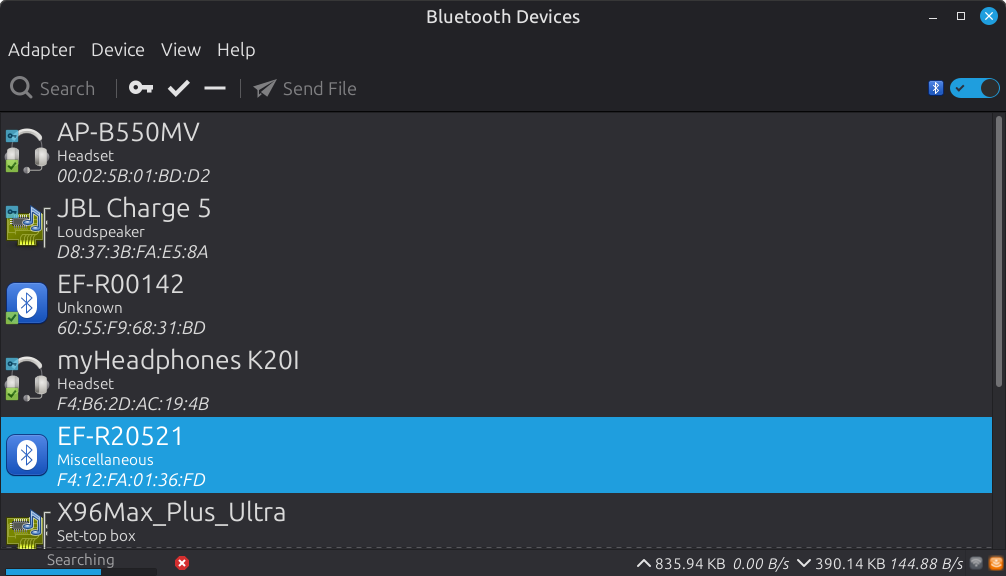Click the orange icon in the status bar corner
1006x576 pixels.
pyautogui.click(x=996, y=564)
